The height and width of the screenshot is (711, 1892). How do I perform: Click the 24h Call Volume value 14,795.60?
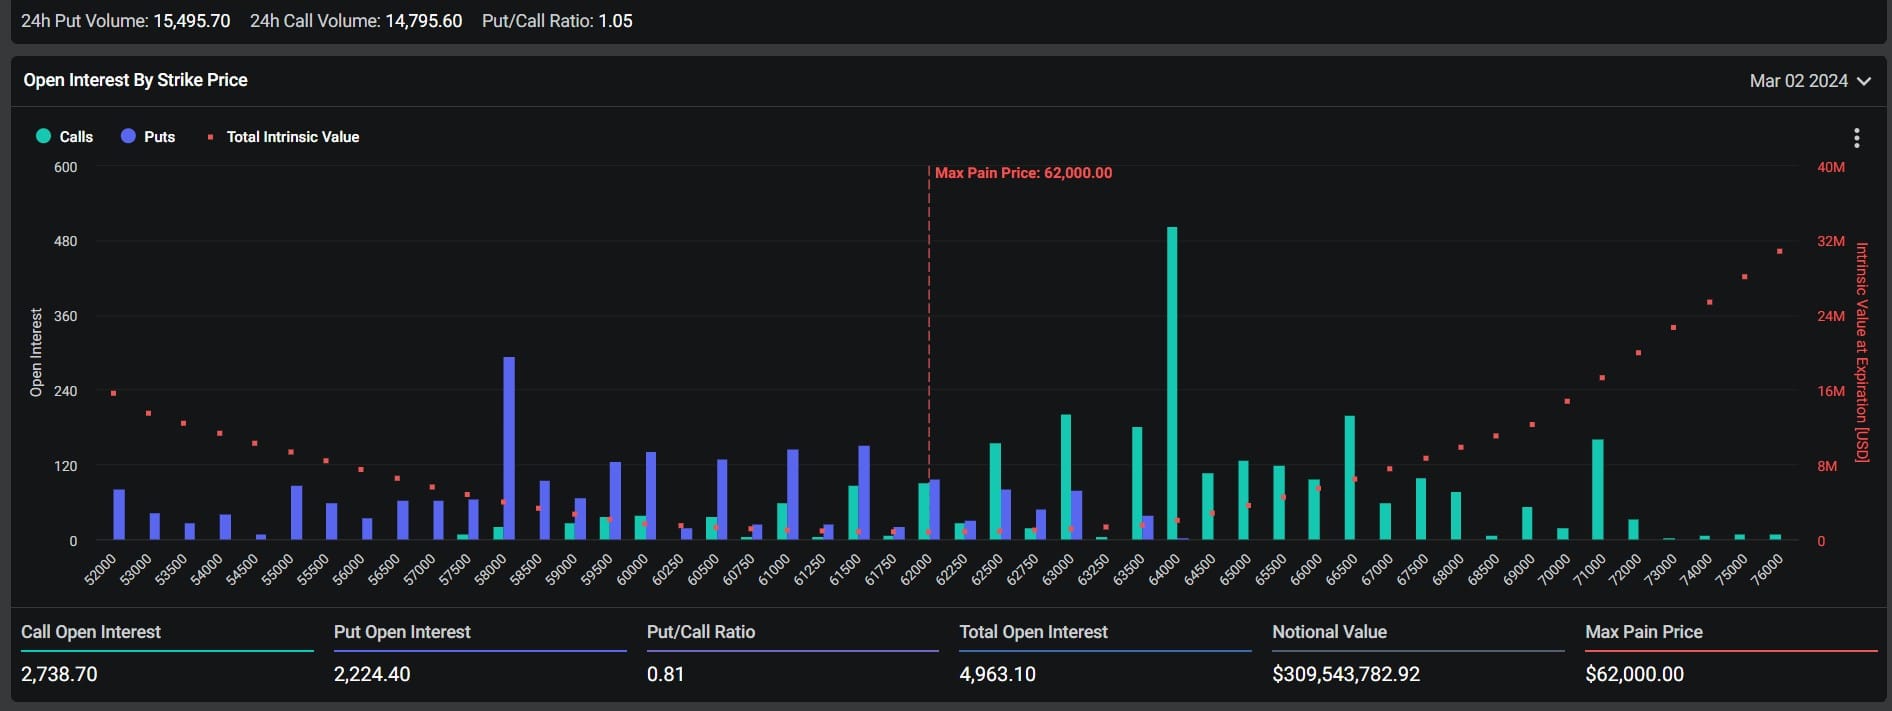[424, 21]
